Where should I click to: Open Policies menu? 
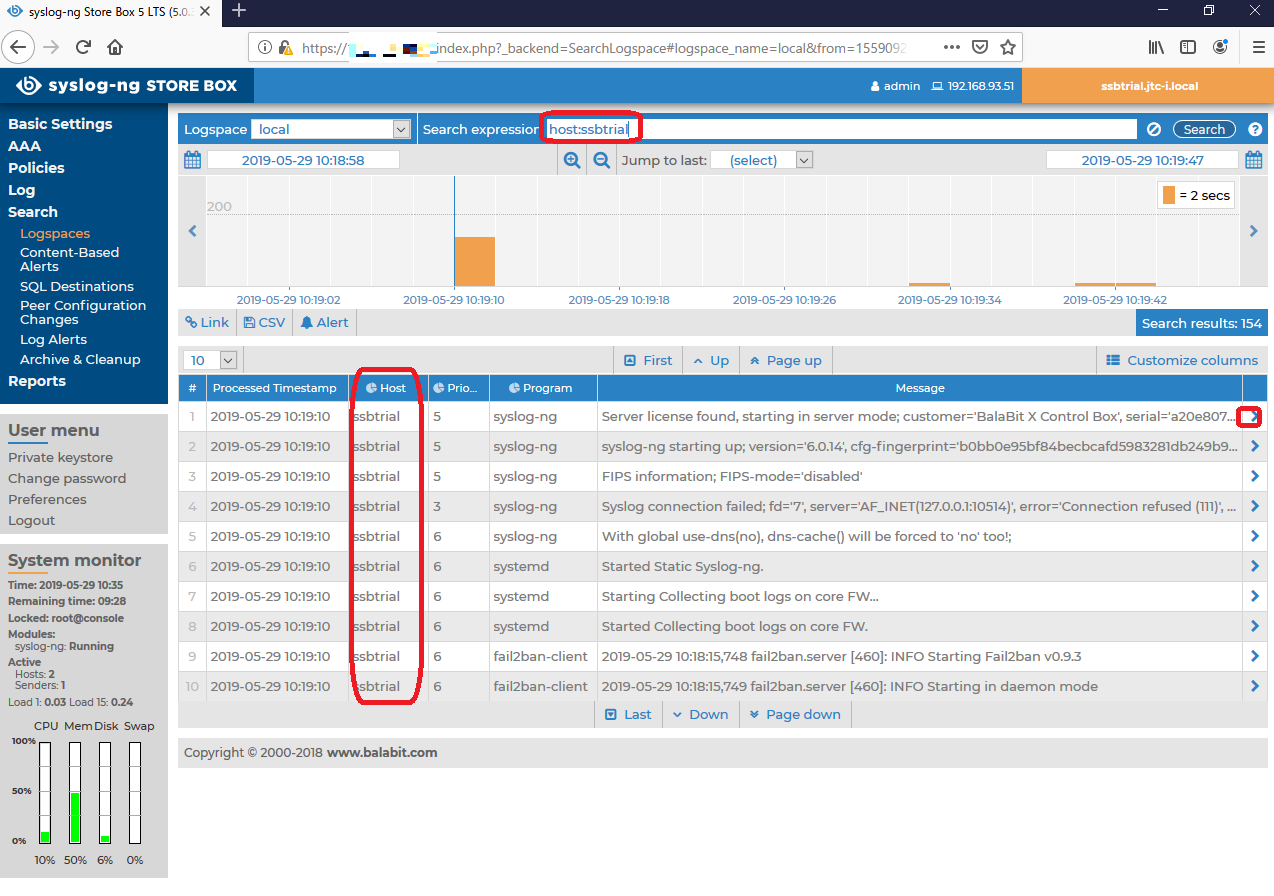pyautogui.click(x=36, y=168)
